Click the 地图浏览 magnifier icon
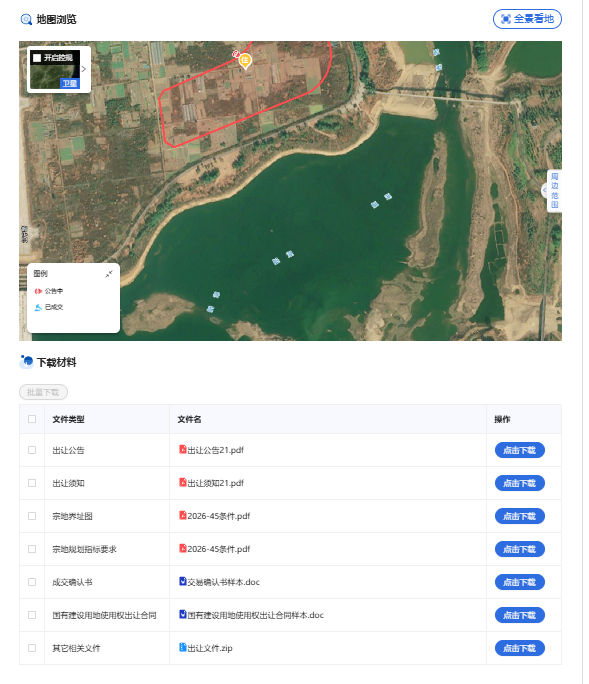 [x=26, y=20]
